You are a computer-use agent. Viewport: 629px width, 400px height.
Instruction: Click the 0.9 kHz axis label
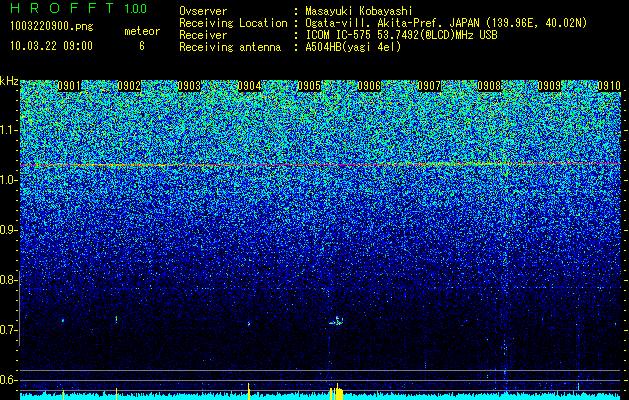tap(8, 230)
